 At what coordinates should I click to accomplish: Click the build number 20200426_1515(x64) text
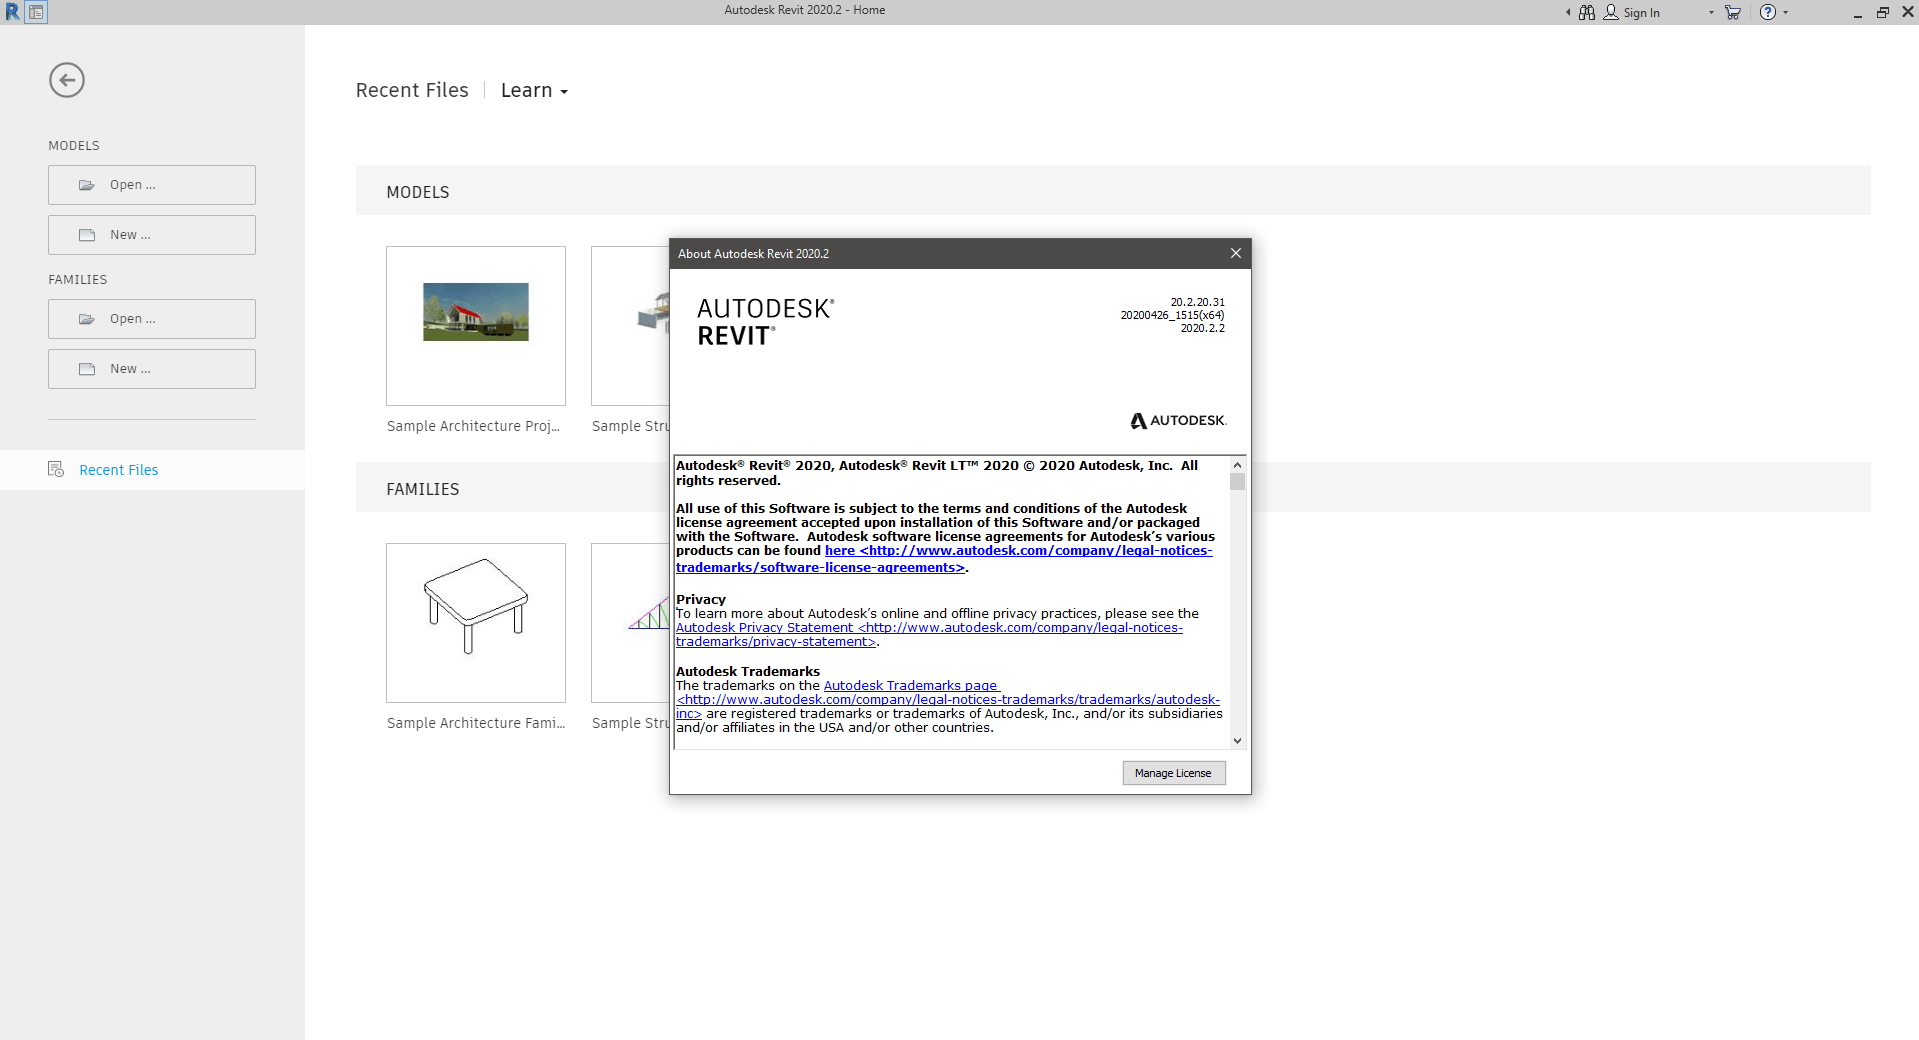(x=1172, y=315)
